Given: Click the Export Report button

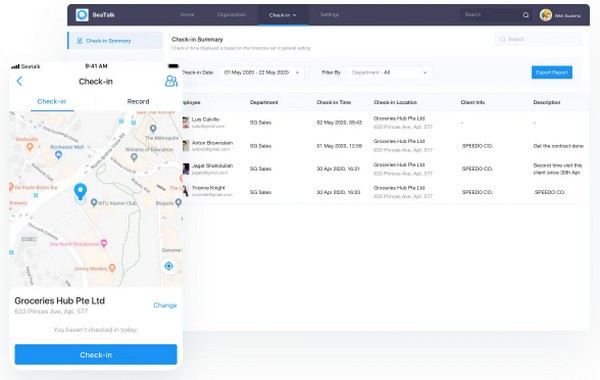Looking at the screenshot, I should 552,72.
